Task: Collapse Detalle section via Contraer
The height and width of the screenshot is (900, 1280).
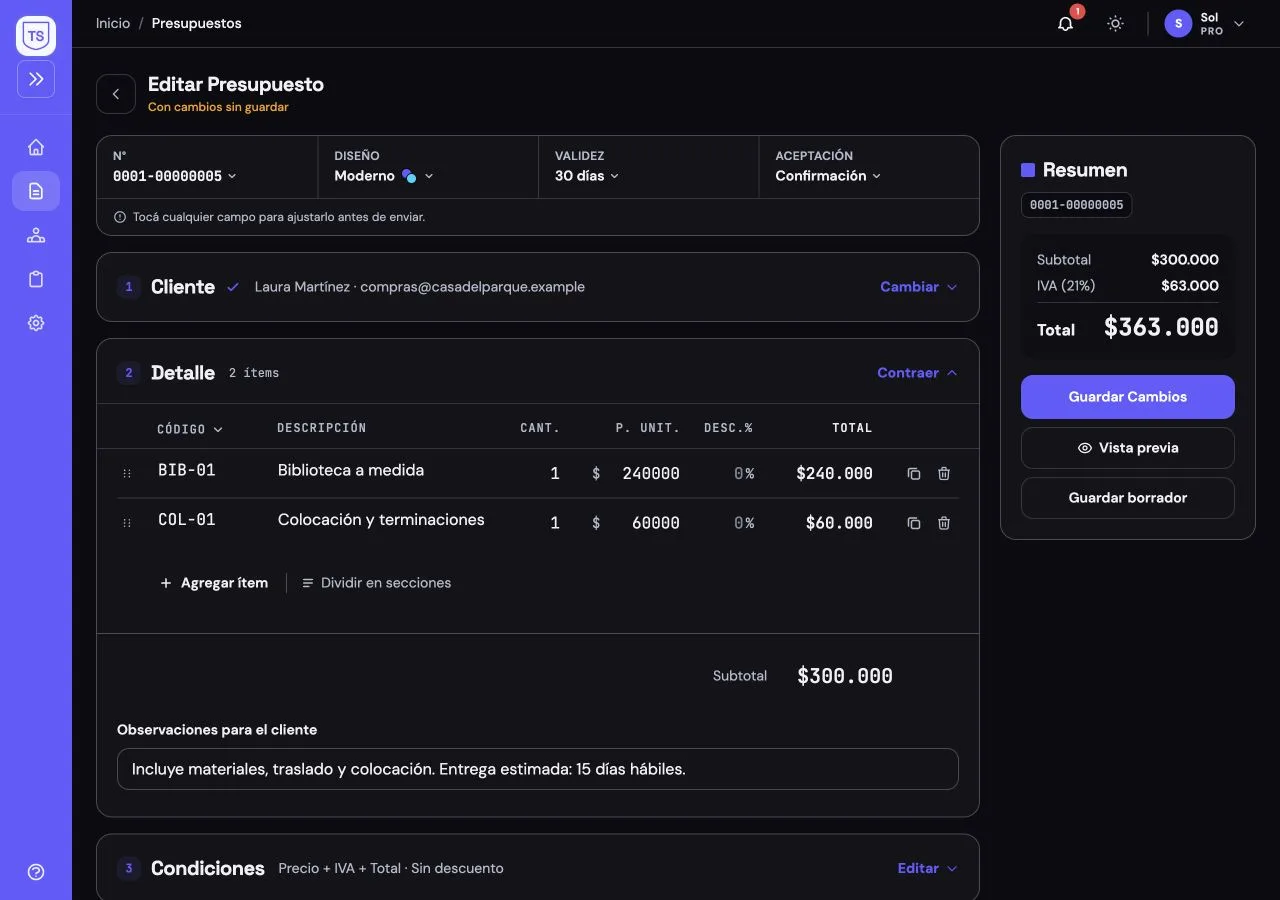Action: (917, 373)
